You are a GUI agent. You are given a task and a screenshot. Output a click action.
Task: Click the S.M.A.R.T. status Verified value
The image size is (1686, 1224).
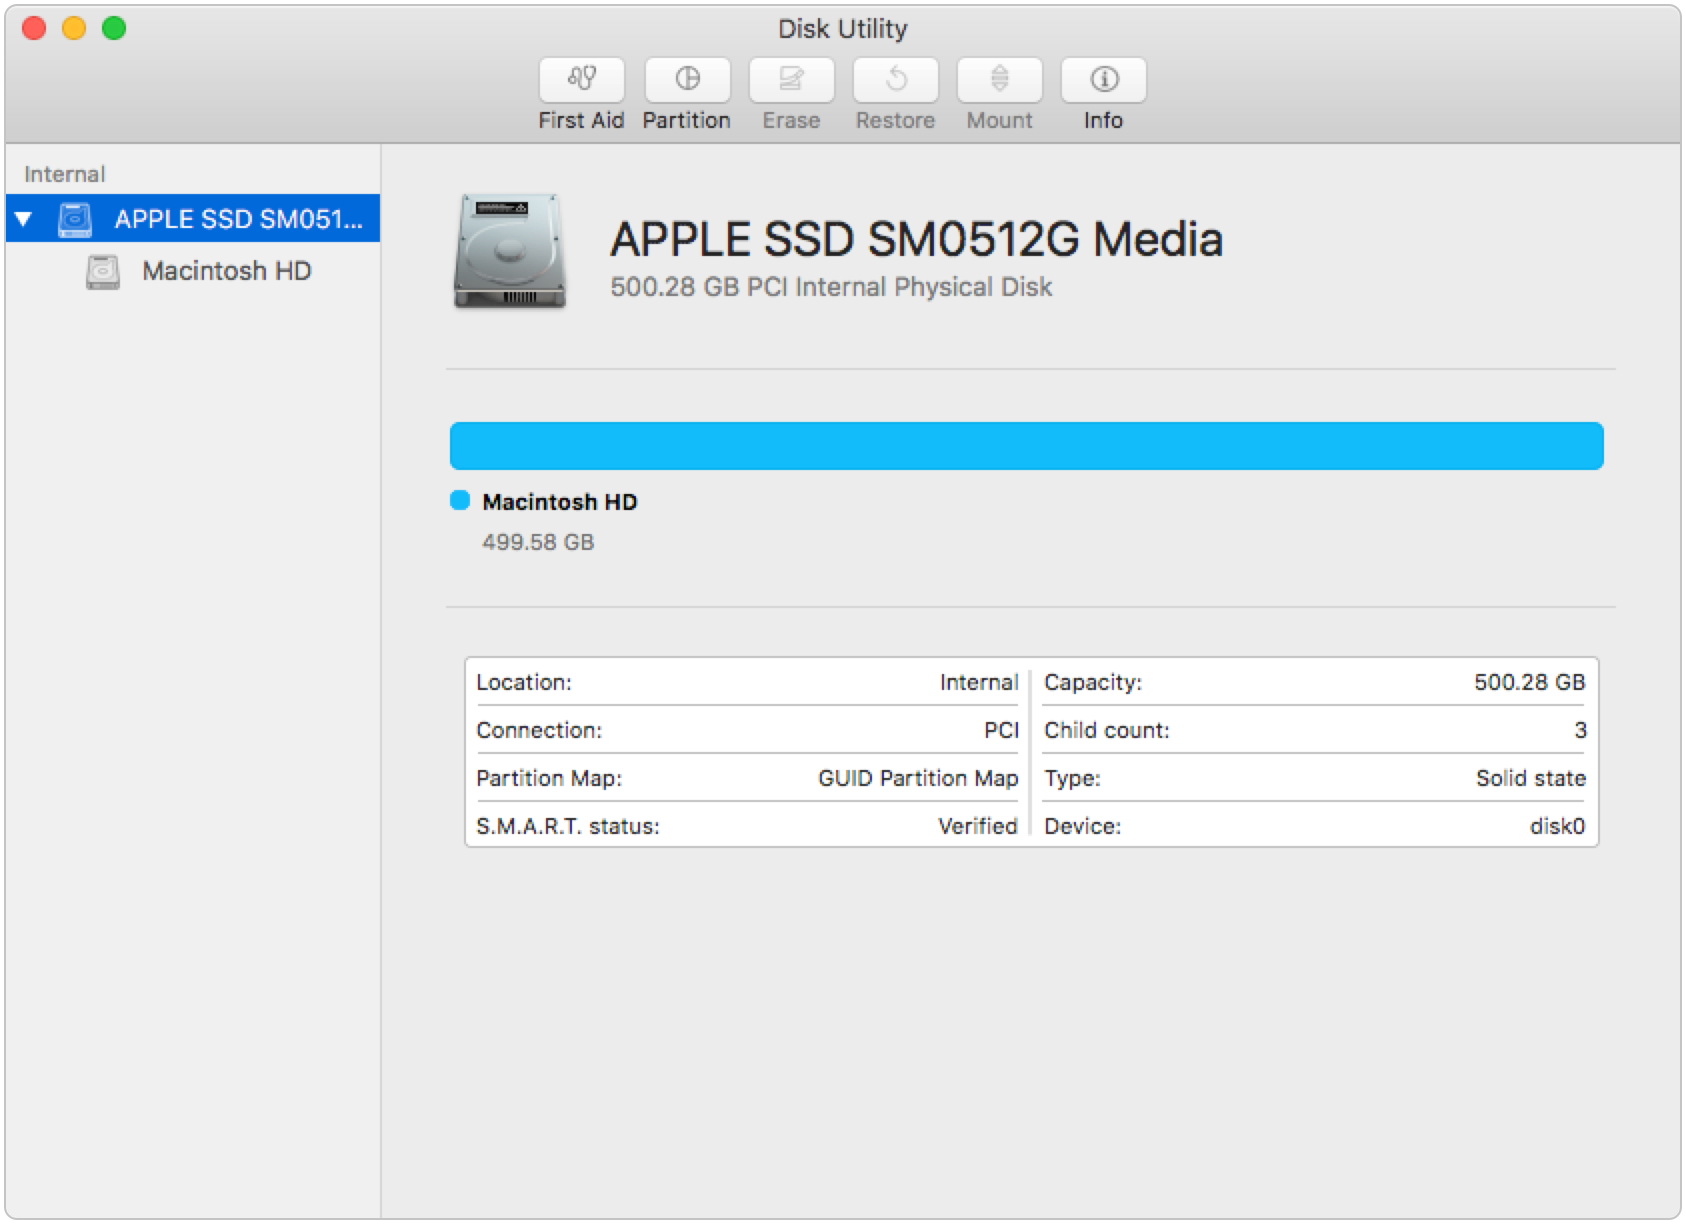pos(978,826)
